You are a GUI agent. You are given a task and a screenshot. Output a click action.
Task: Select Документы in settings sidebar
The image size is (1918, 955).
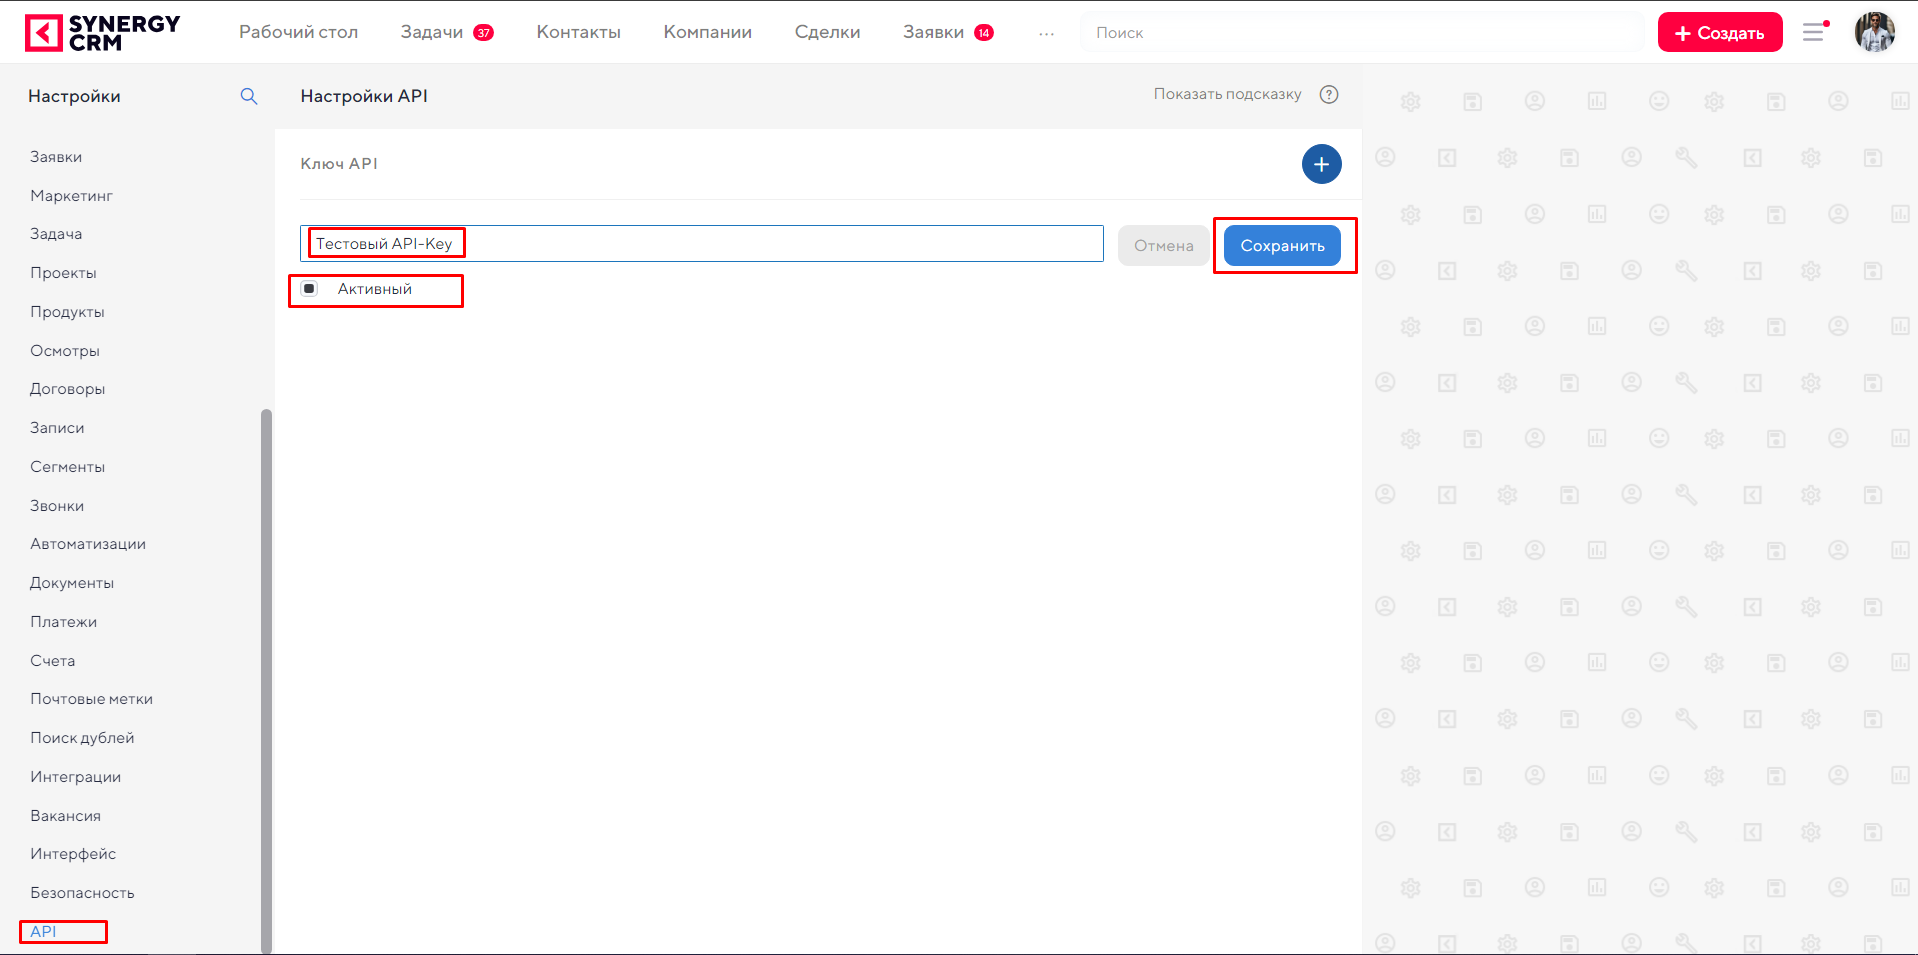[x=72, y=583]
